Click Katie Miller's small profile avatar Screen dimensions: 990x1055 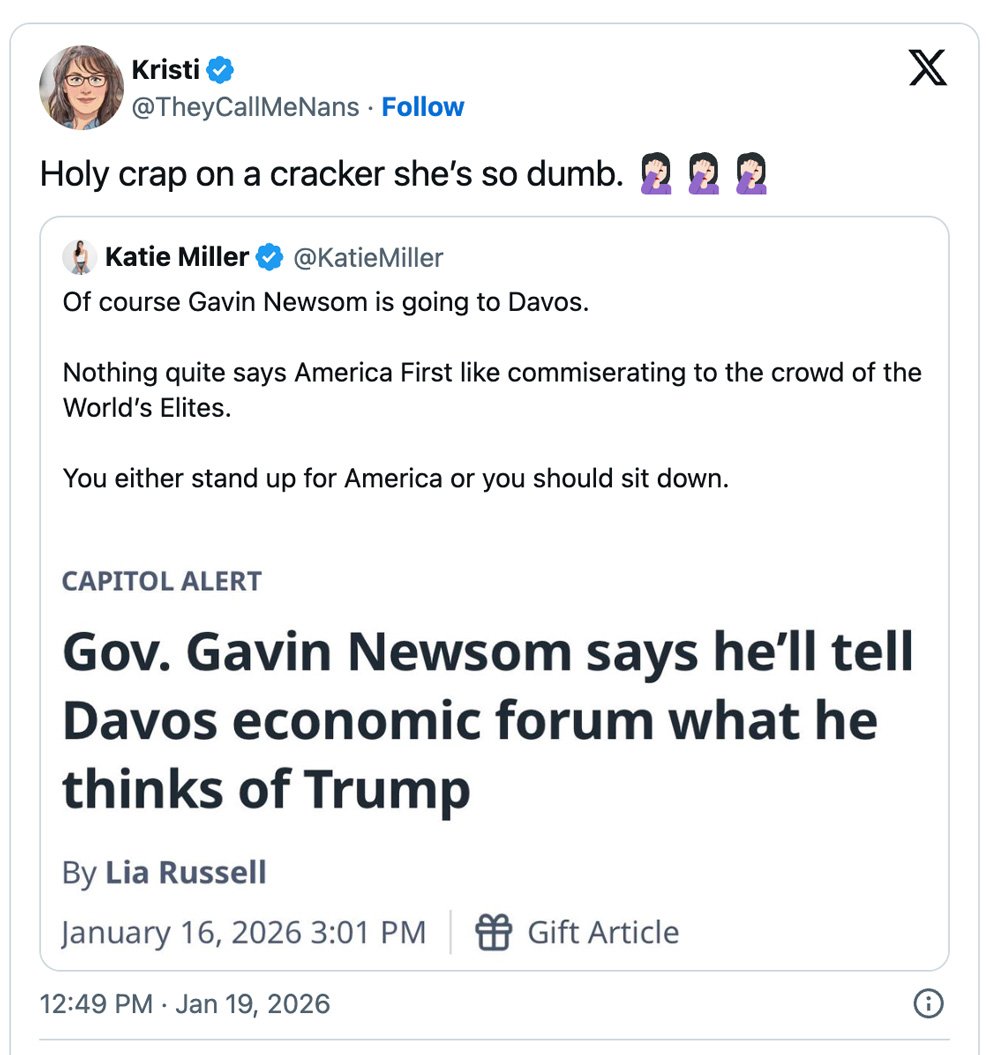point(79,258)
